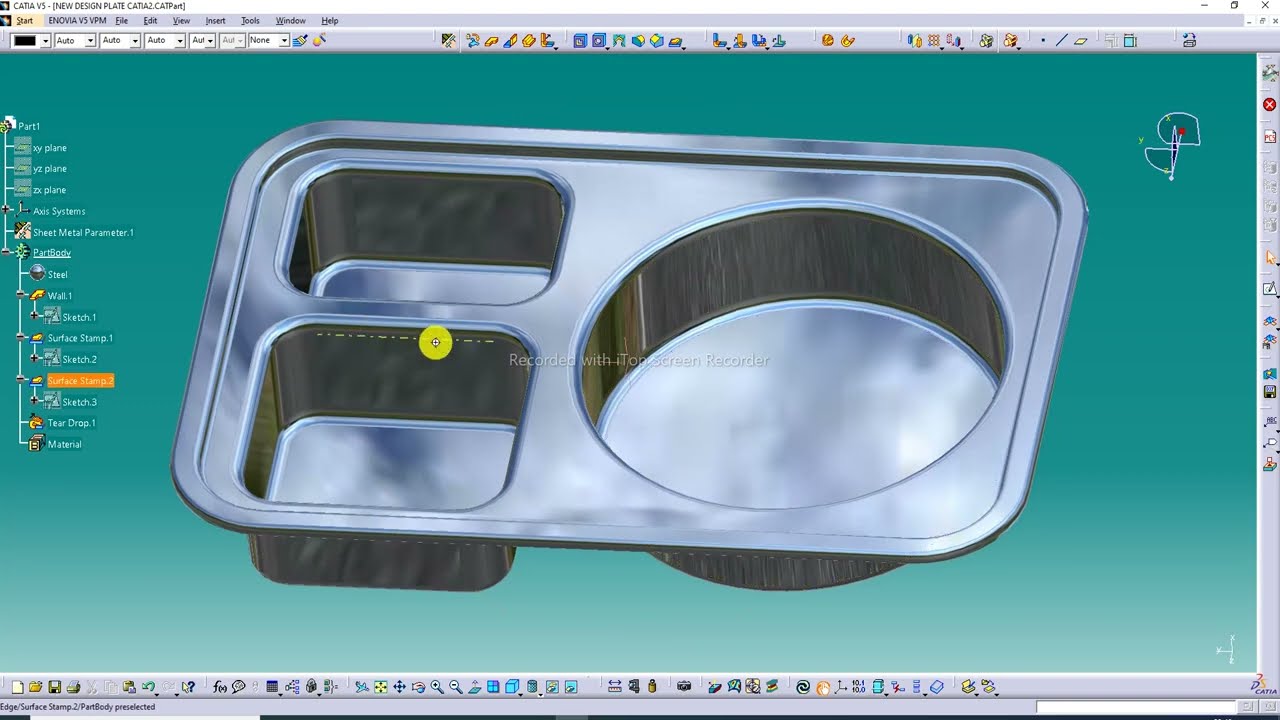1280x720 pixels.
Task: Click the Print icon
Action: tap(73, 687)
